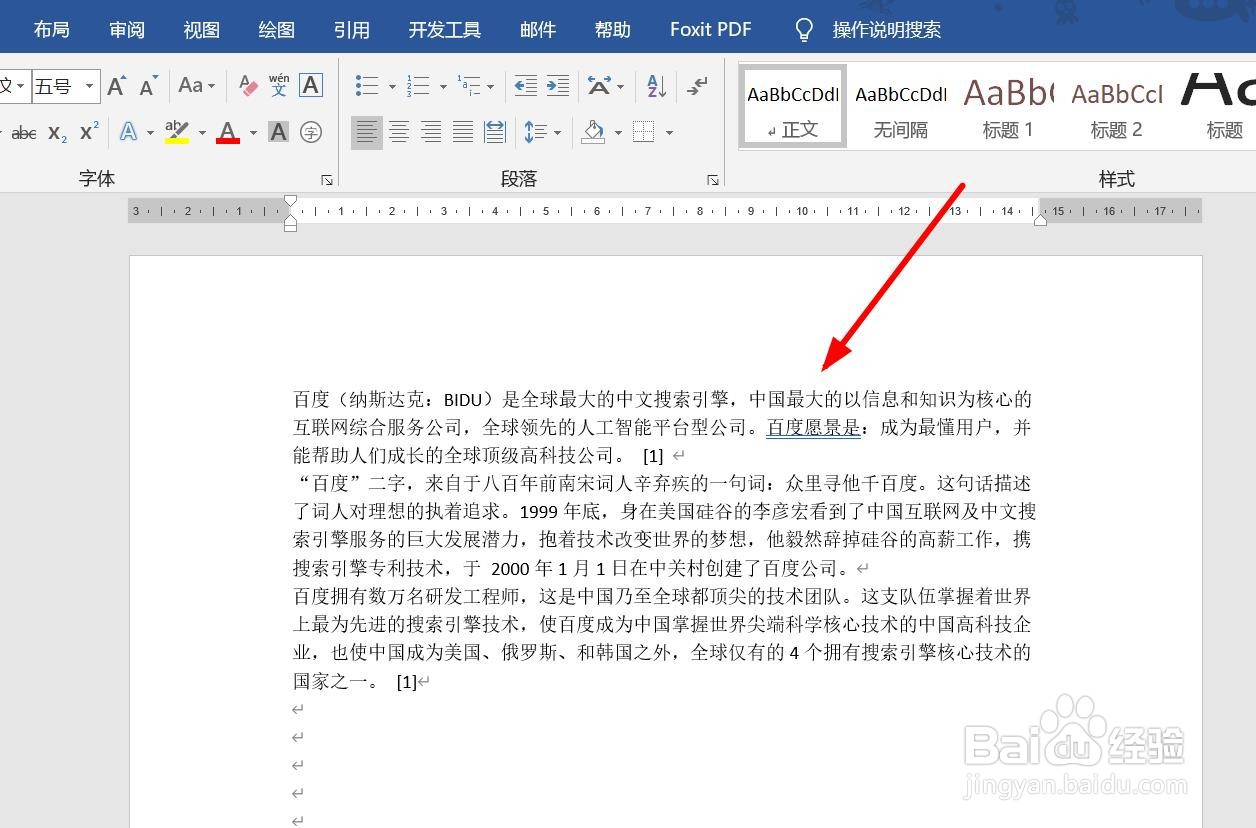The height and width of the screenshot is (828, 1256).
Task: Open Asian layout (Chinese typography) icon
Action: pyautogui.click(x=599, y=86)
